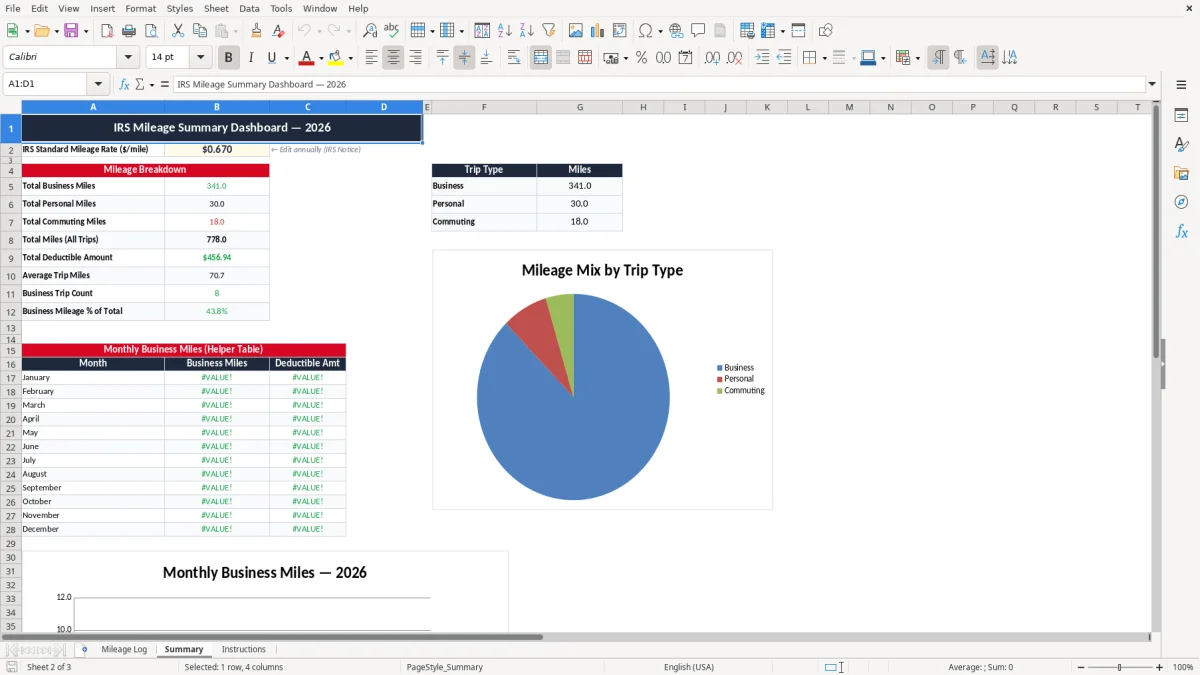Insert Special Character omega icon
Image resolution: width=1200 pixels, height=675 pixels.
tap(645, 31)
